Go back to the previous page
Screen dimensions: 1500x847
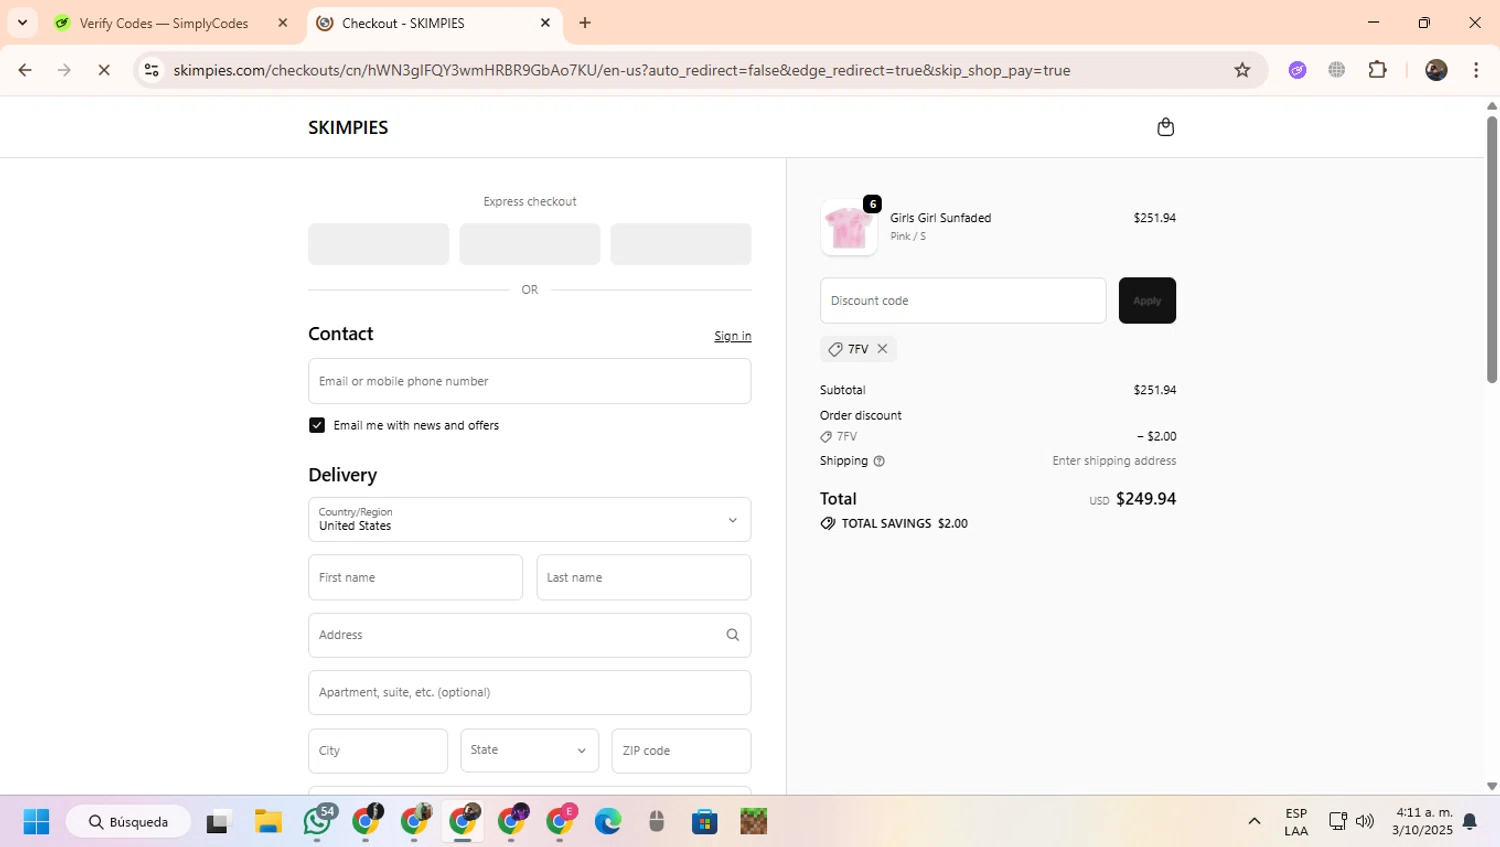click(x=25, y=70)
